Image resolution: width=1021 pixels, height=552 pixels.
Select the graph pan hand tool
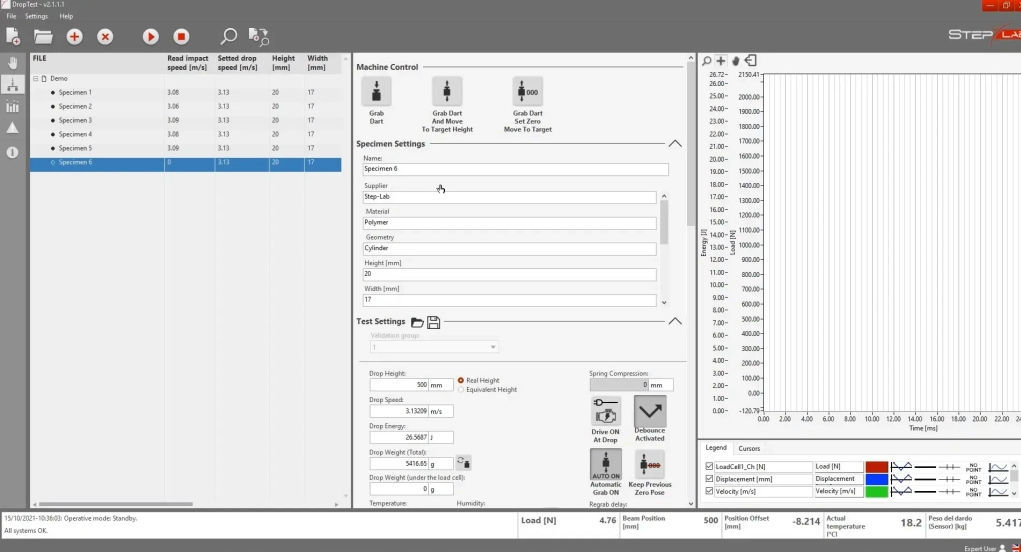[736, 61]
